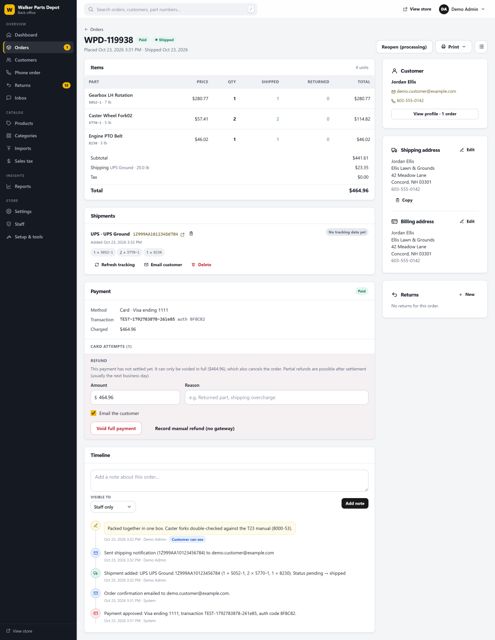Click Email customer in Shipments
The height and width of the screenshot is (640, 495).
[163, 264]
